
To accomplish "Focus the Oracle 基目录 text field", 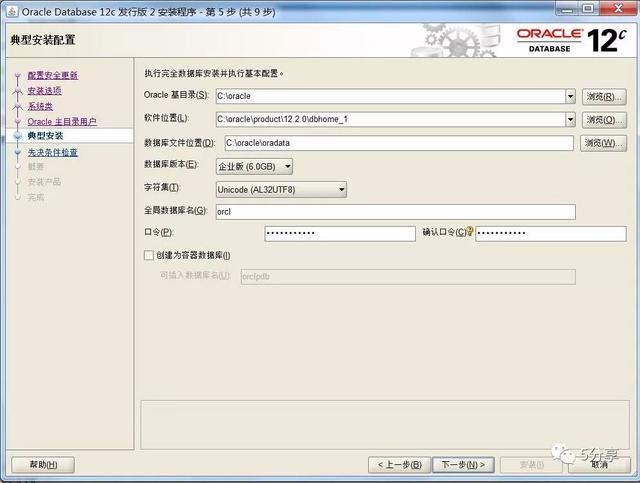I will 391,96.
